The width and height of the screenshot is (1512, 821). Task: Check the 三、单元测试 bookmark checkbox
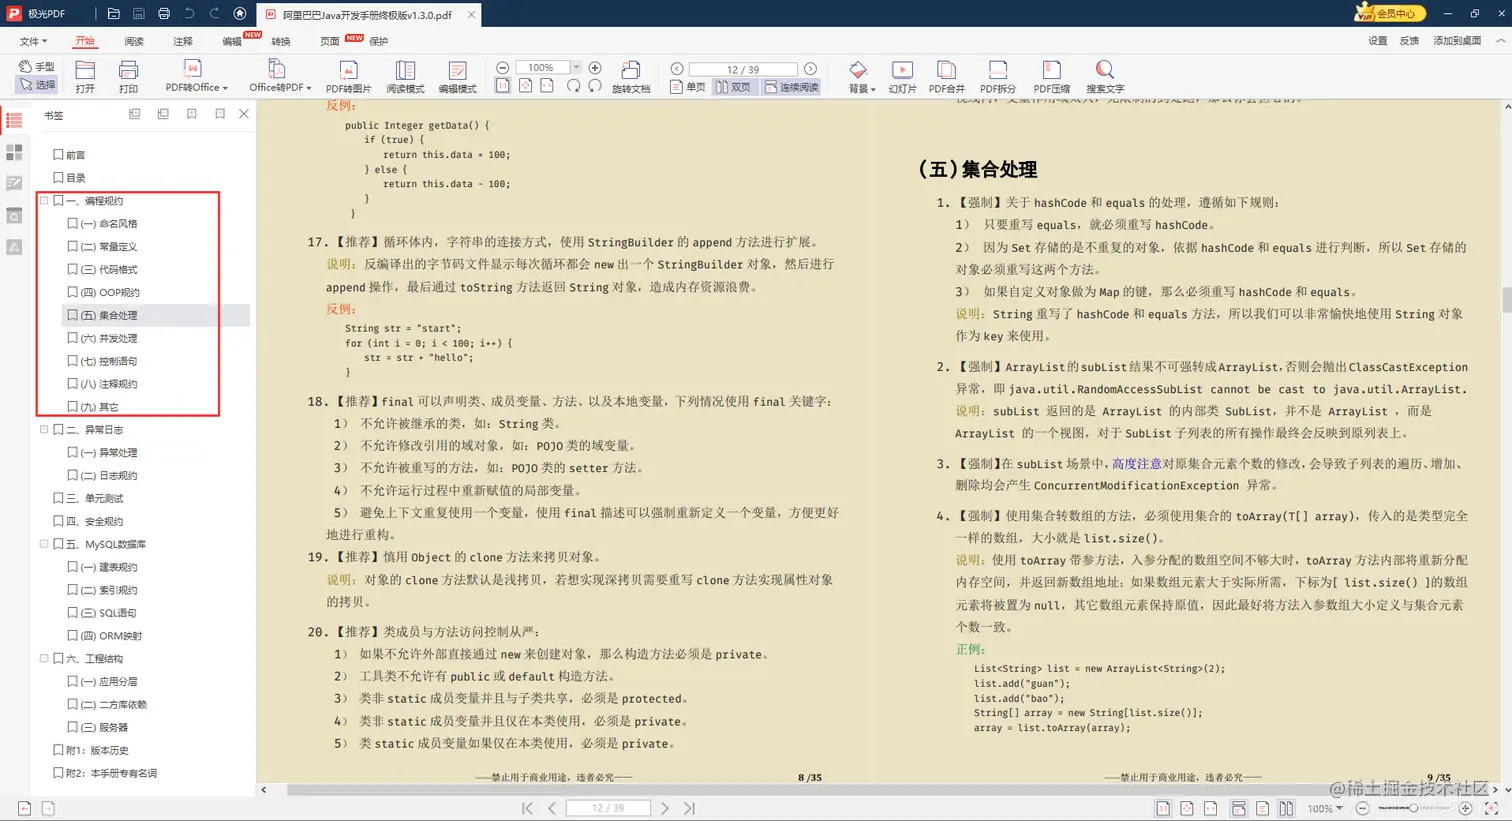[x=58, y=498]
